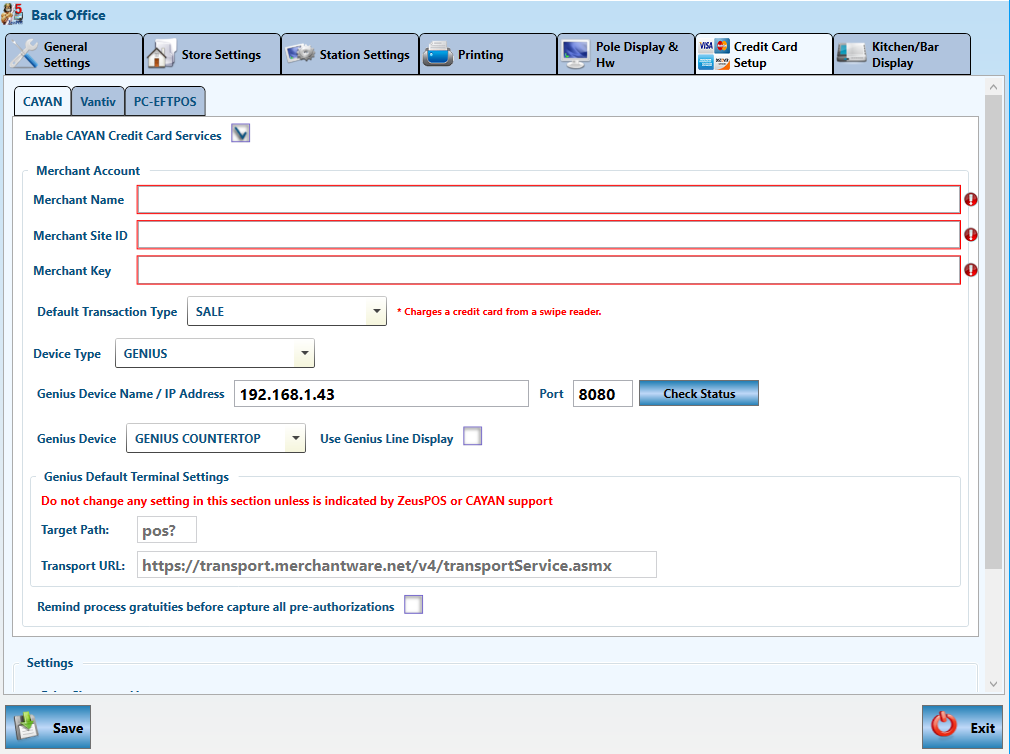Click the Merchant Name input field
Screen dimensions: 1010x754
(x=549, y=200)
